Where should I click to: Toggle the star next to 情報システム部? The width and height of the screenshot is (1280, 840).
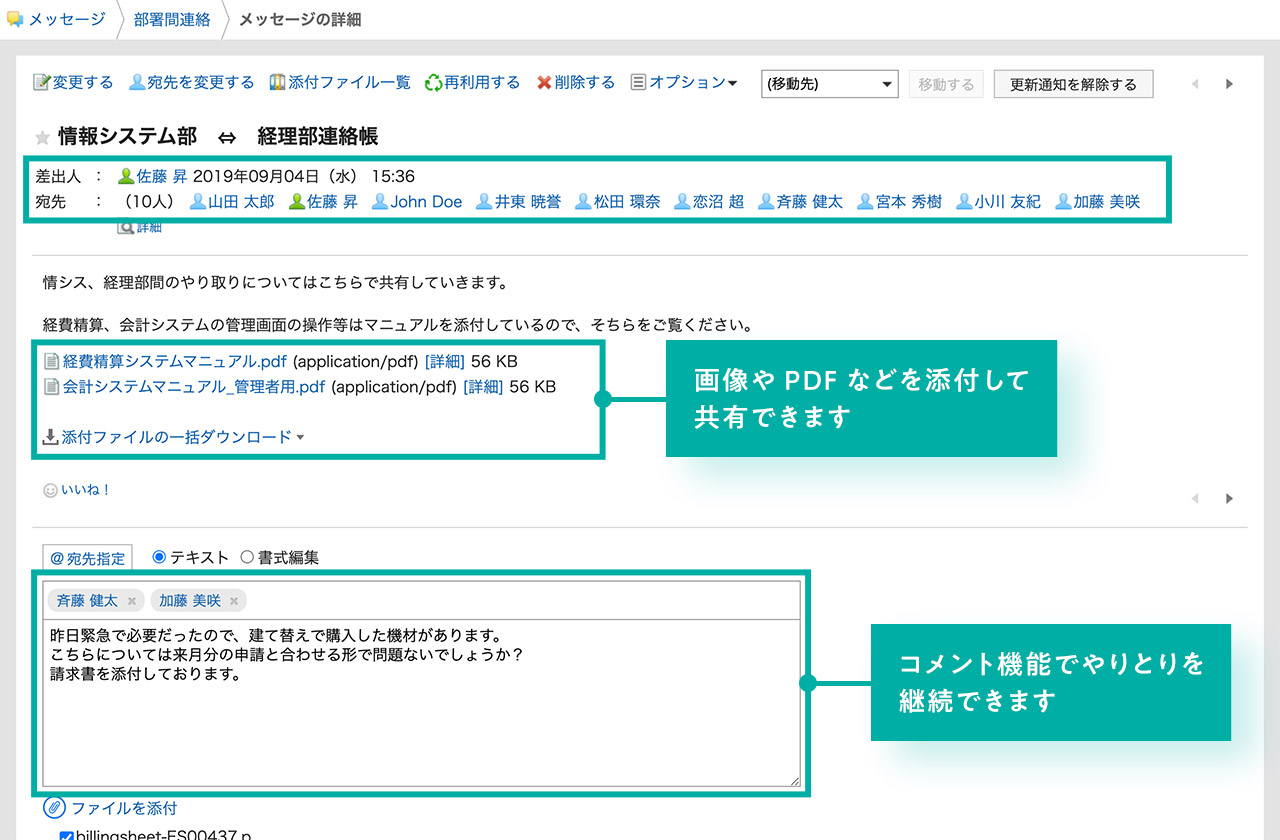tap(42, 137)
